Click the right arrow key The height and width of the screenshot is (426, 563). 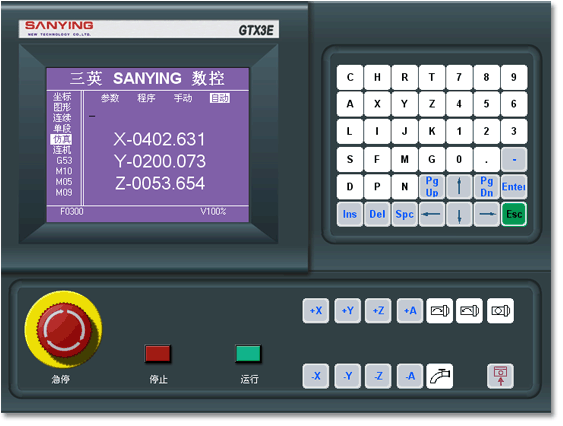coord(487,214)
